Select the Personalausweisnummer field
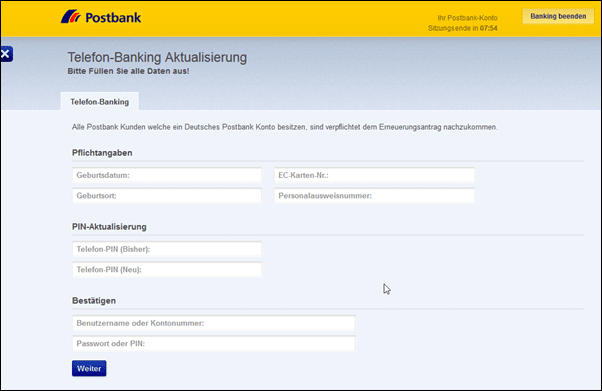Viewport: 602px width, 391px height. (x=374, y=196)
